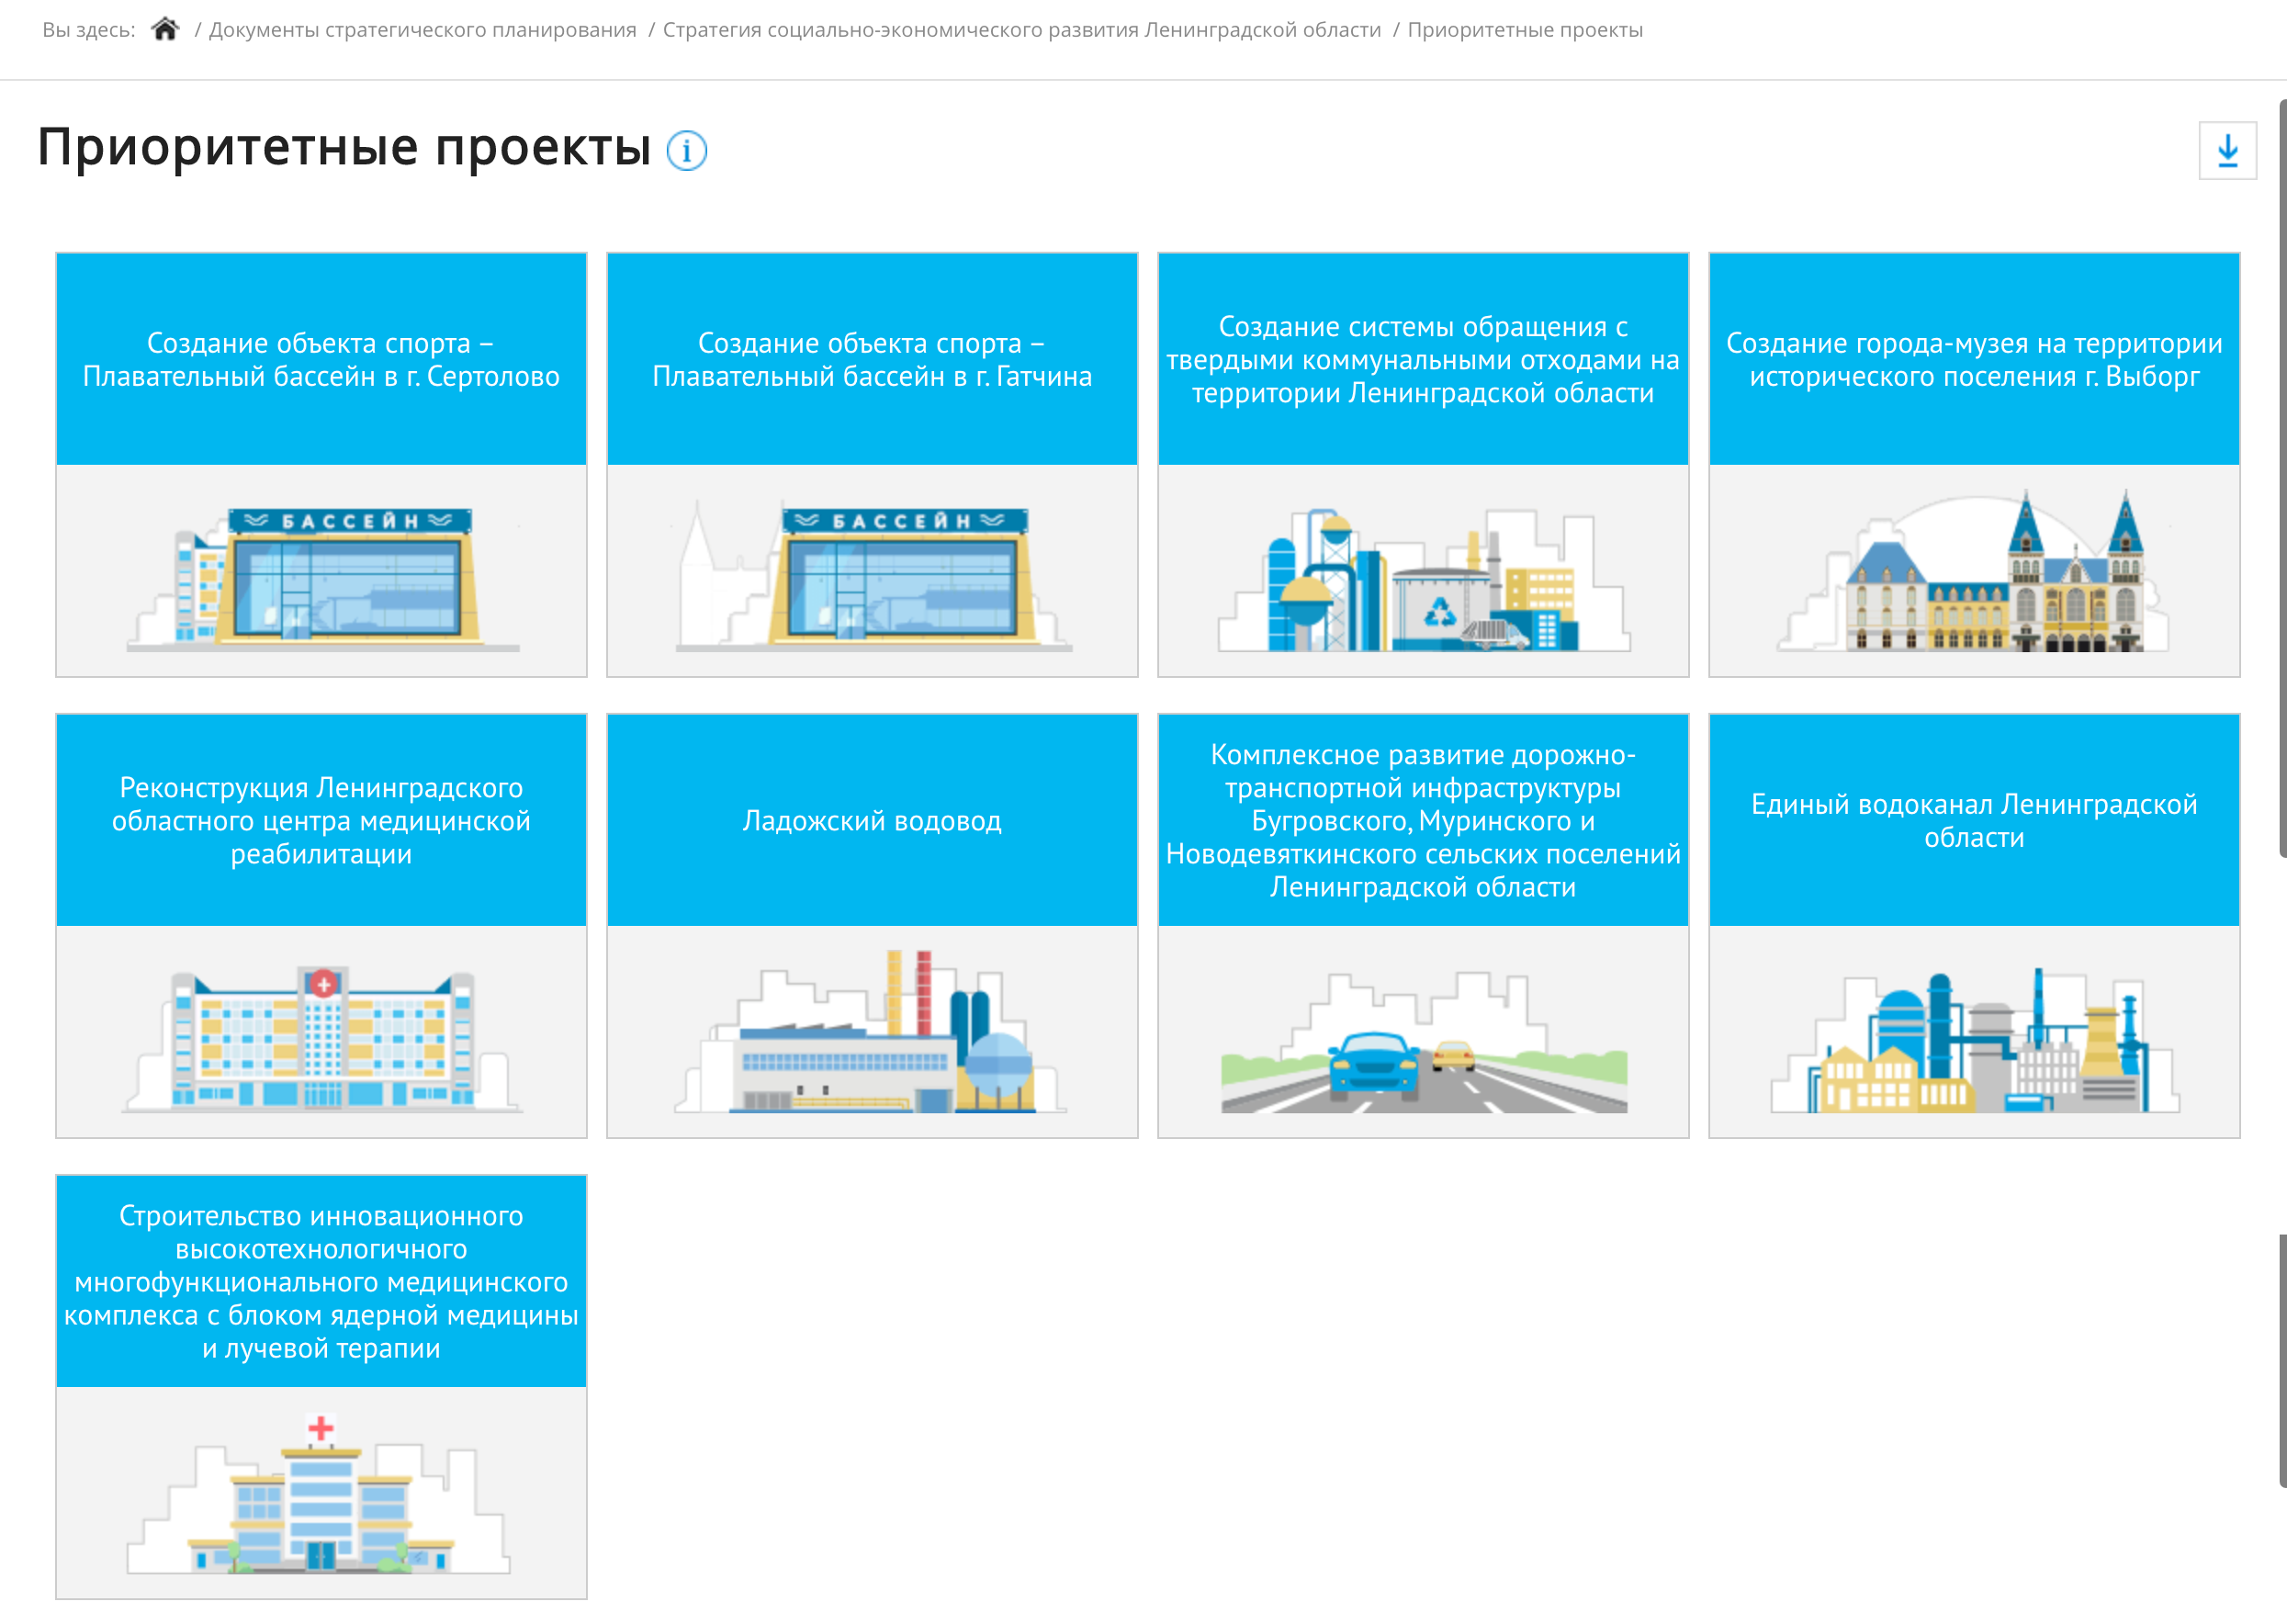Click the upper page scrollbar handle
The image size is (2287, 1624).
(x=2282, y=478)
